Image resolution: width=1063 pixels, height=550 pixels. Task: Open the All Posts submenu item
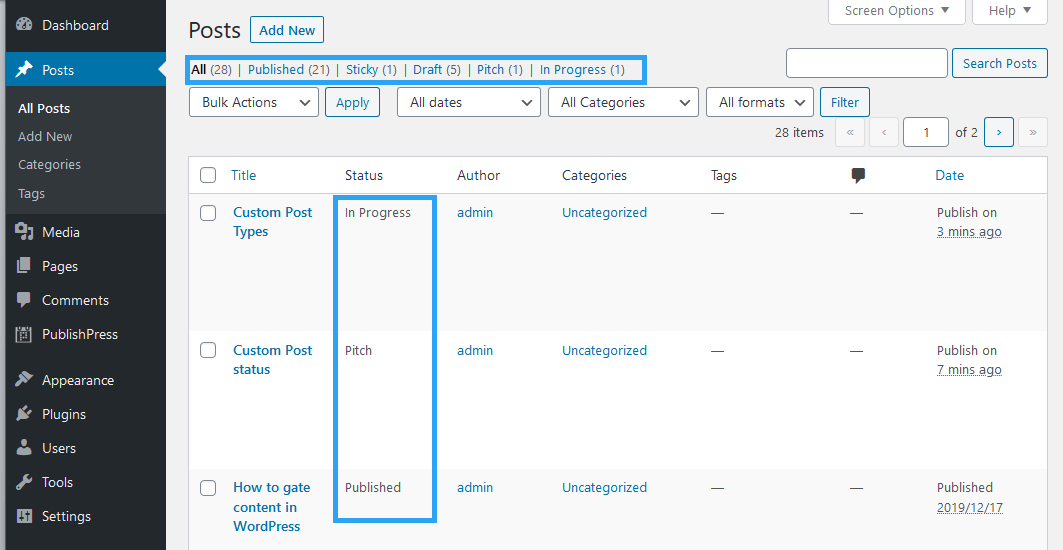click(x=44, y=109)
